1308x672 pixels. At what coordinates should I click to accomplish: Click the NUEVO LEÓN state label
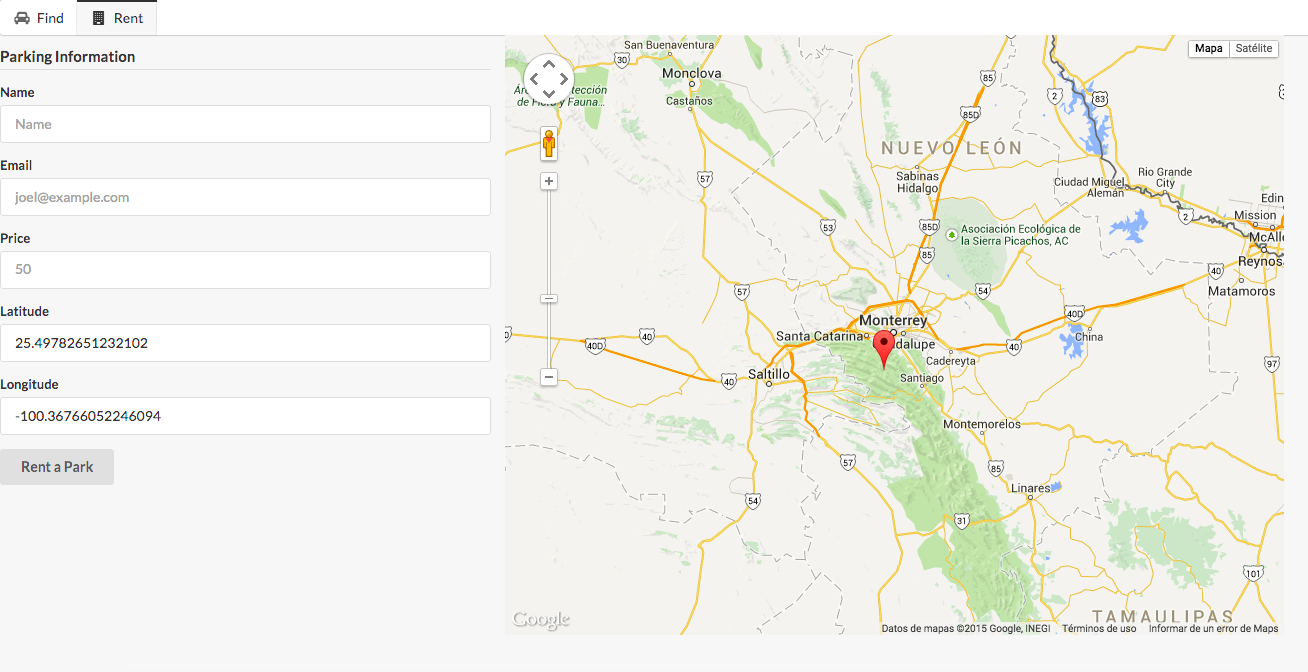point(952,148)
